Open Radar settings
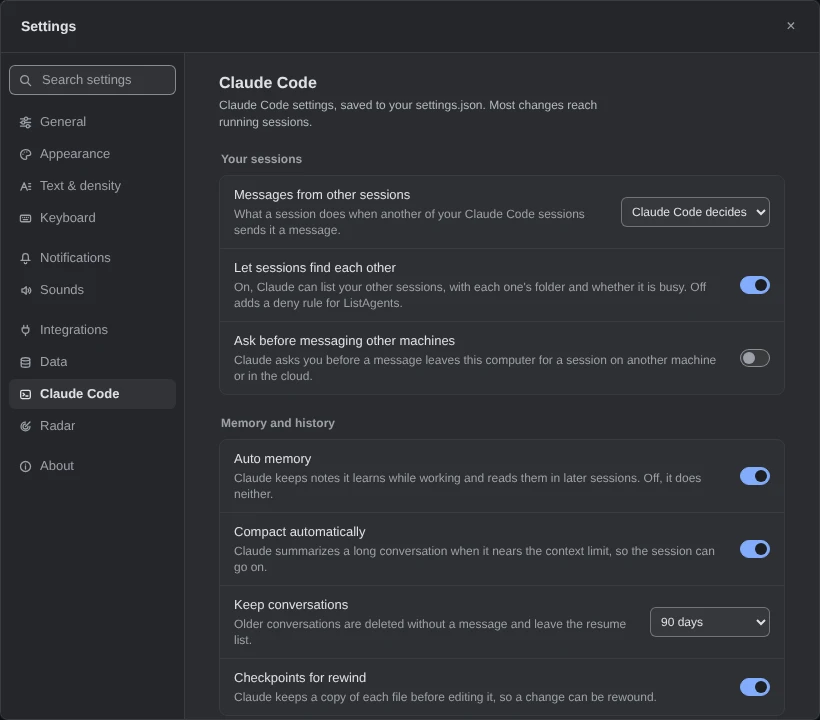This screenshot has width=820, height=720. [x=92, y=426]
